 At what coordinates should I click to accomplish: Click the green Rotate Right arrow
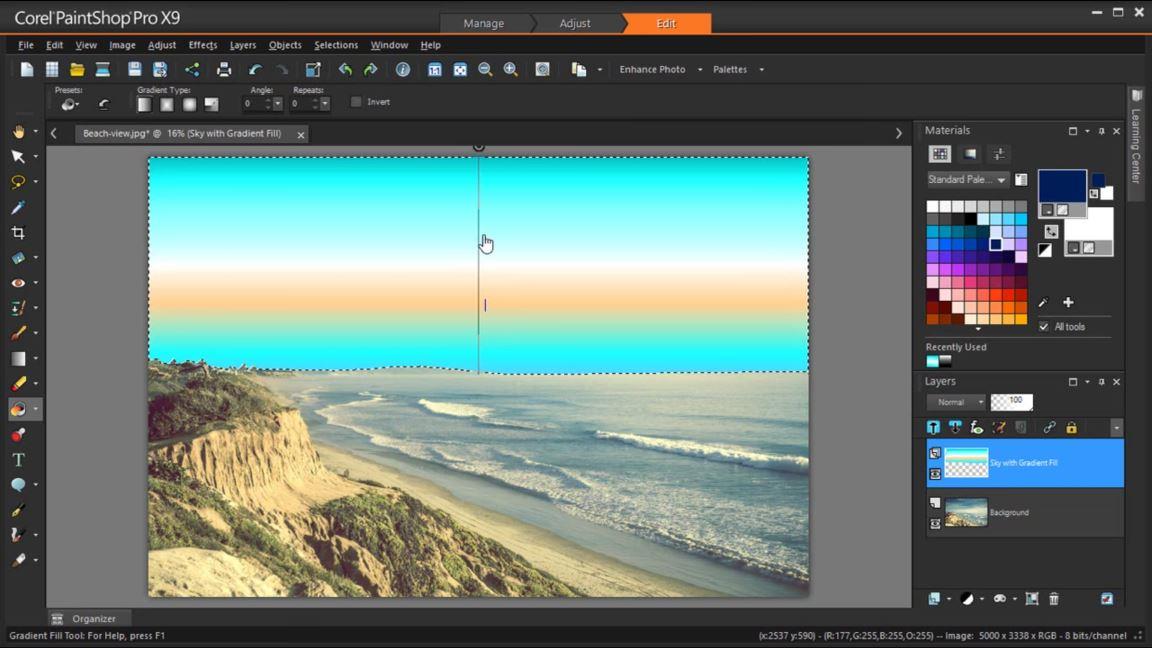370,69
